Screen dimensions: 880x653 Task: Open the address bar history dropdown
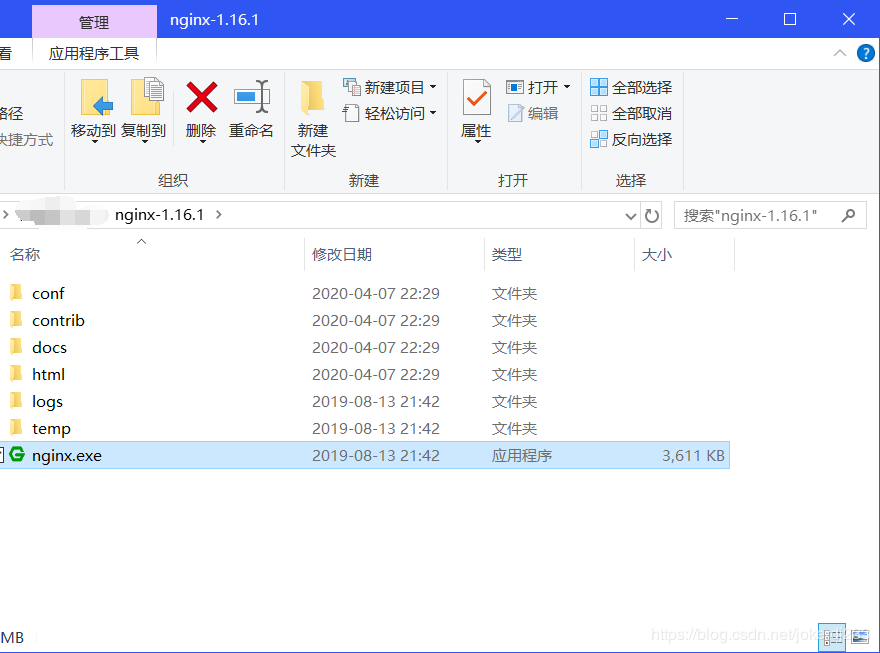631,216
